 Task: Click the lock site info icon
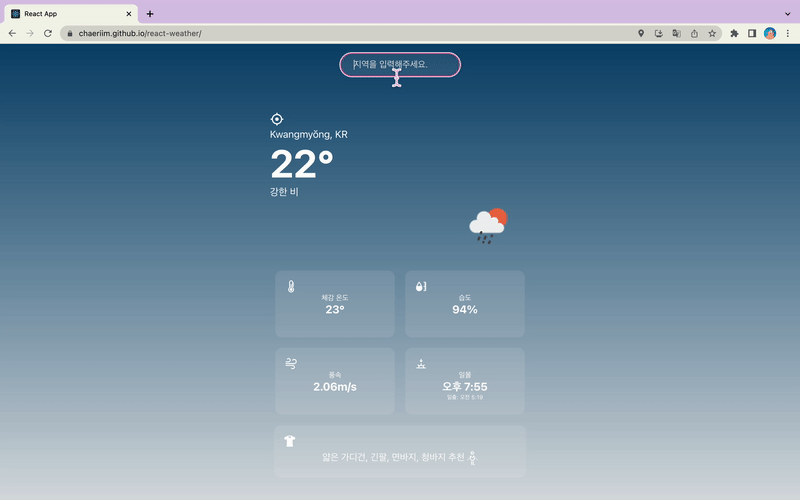pos(70,33)
